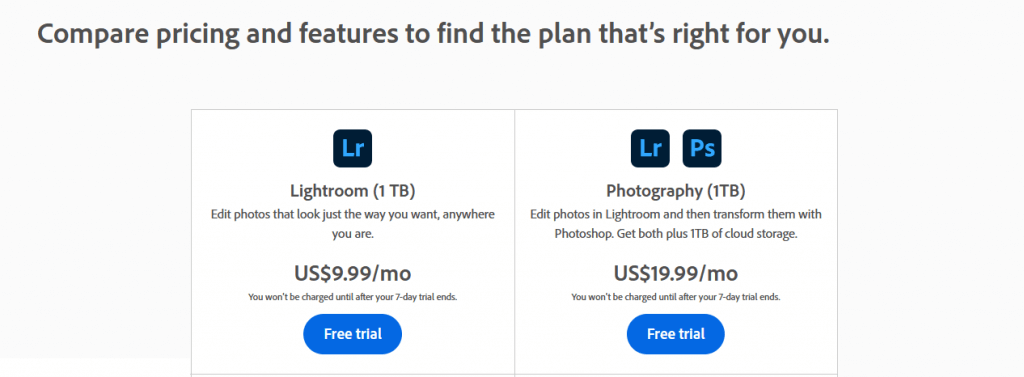This screenshot has width=1024, height=377.
Task: Start Free trial for Photography (1TB)
Action: (x=676, y=334)
